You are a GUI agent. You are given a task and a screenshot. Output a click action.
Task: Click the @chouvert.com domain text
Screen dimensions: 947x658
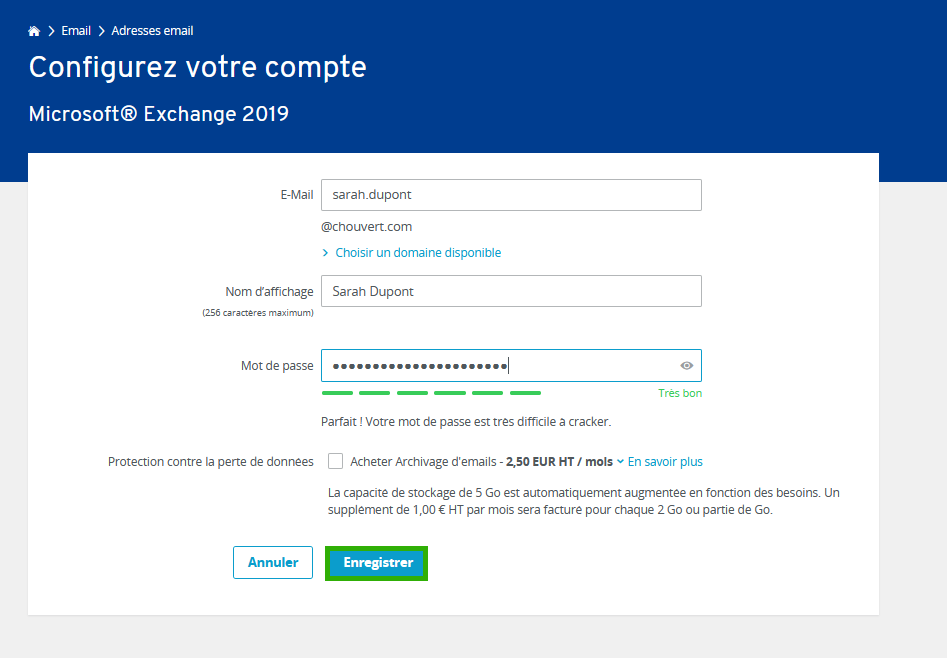[367, 227]
